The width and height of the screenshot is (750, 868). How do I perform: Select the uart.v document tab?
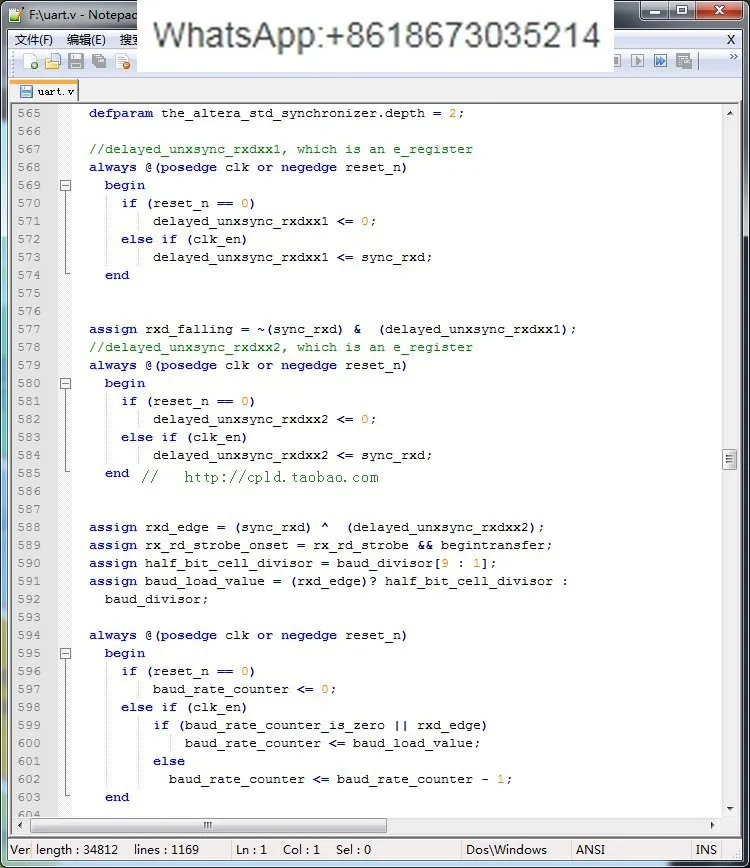(46, 91)
